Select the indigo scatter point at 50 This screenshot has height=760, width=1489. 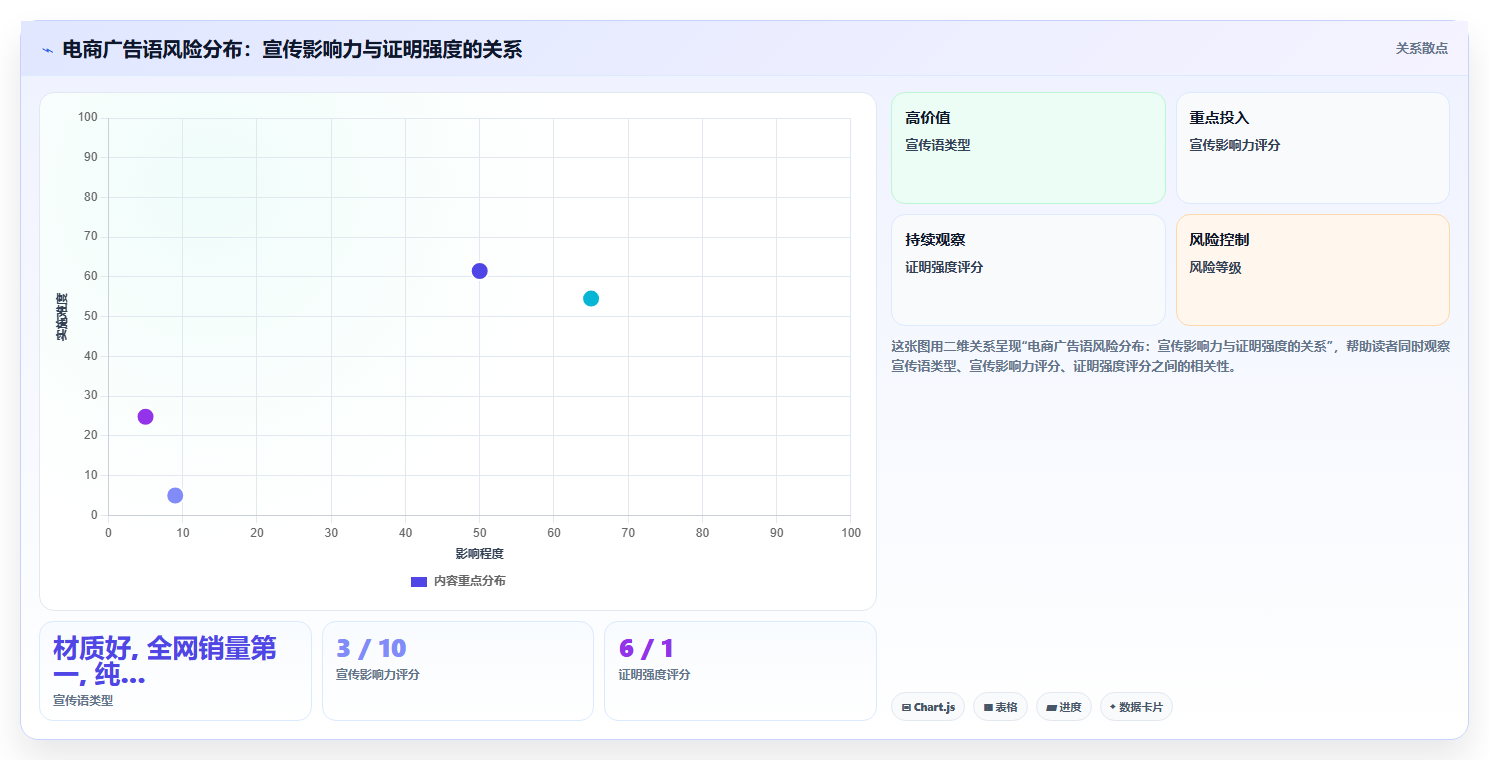(480, 271)
